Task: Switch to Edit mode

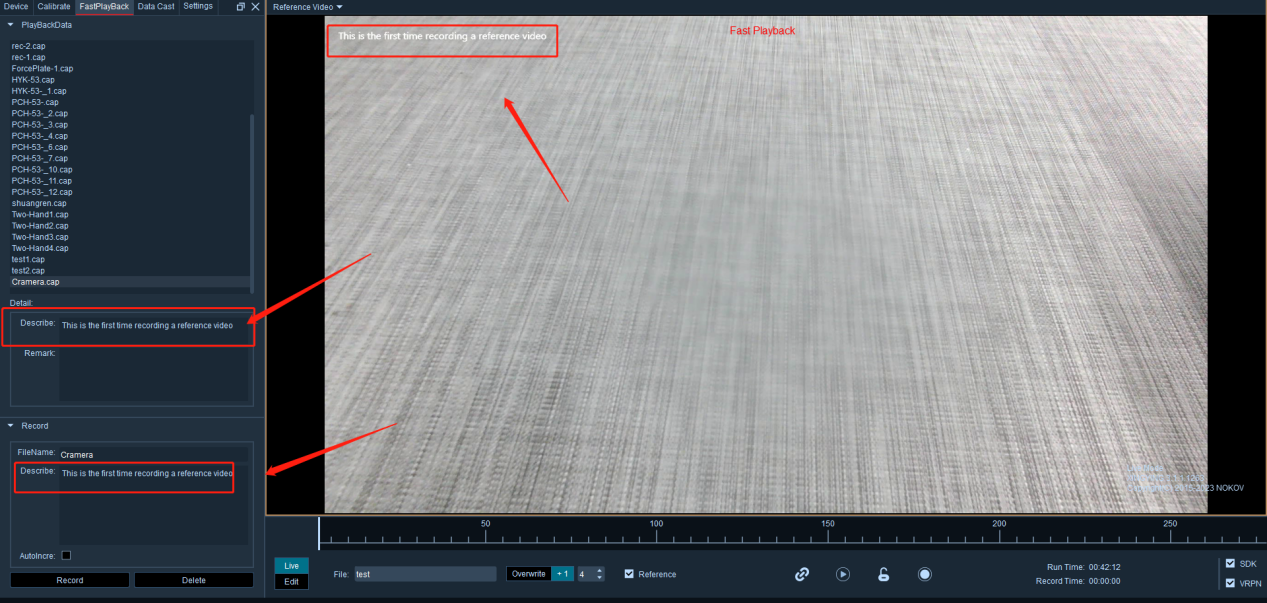Action: (x=291, y=582)
